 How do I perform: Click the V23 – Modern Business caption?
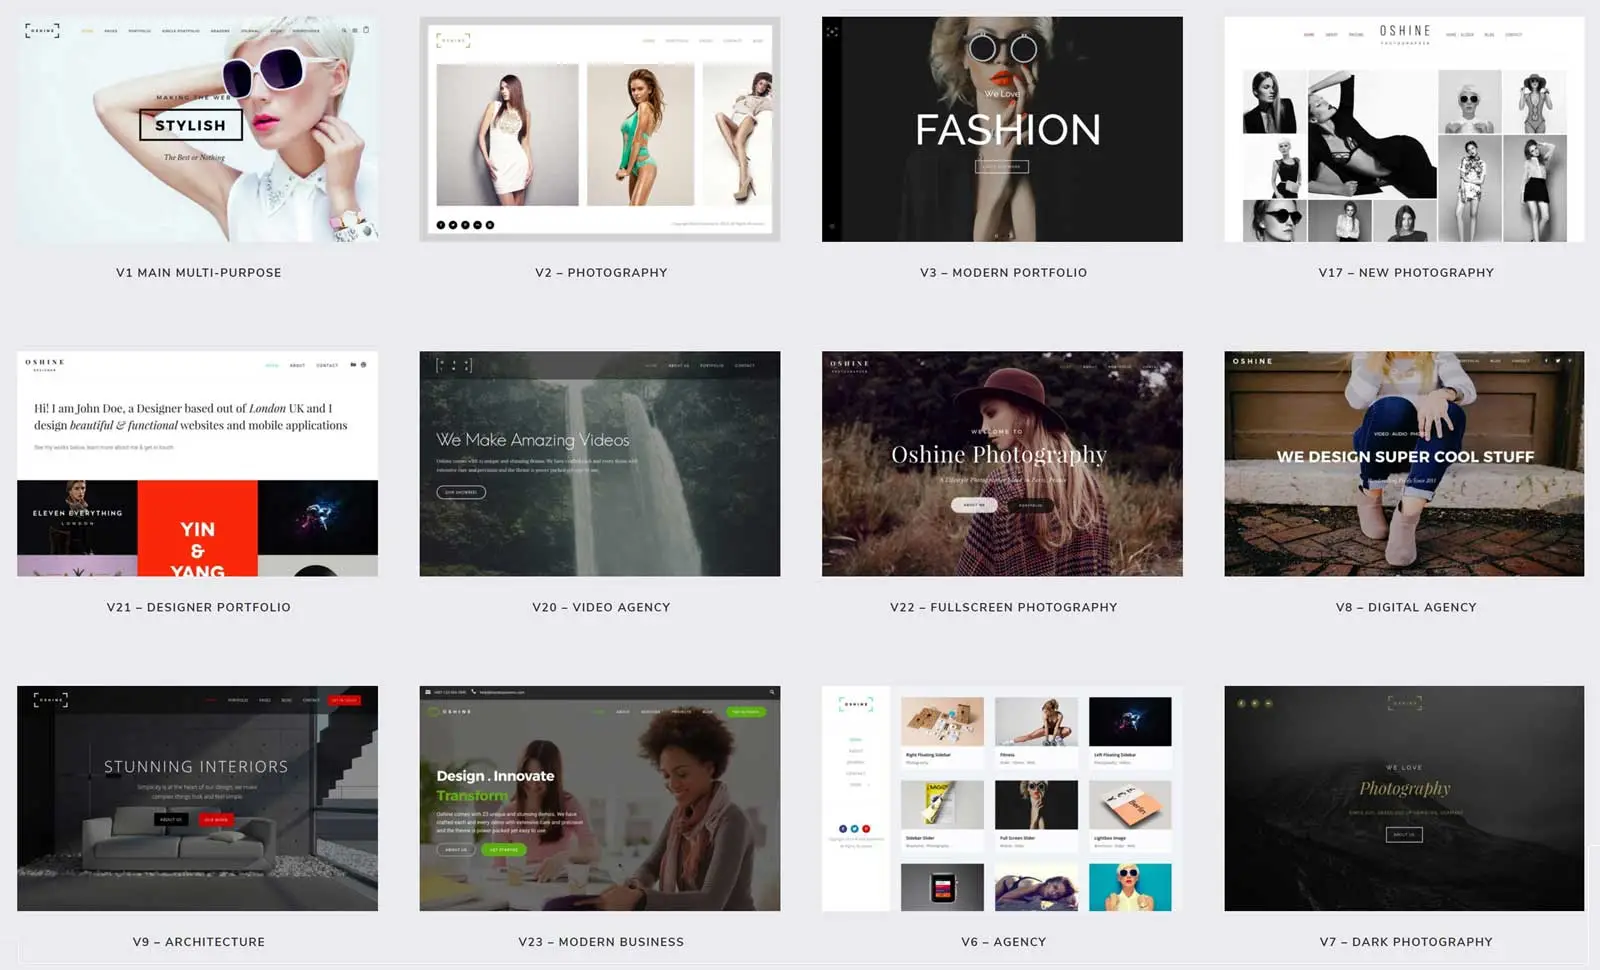pyautogui.click(x=600, y=942)
